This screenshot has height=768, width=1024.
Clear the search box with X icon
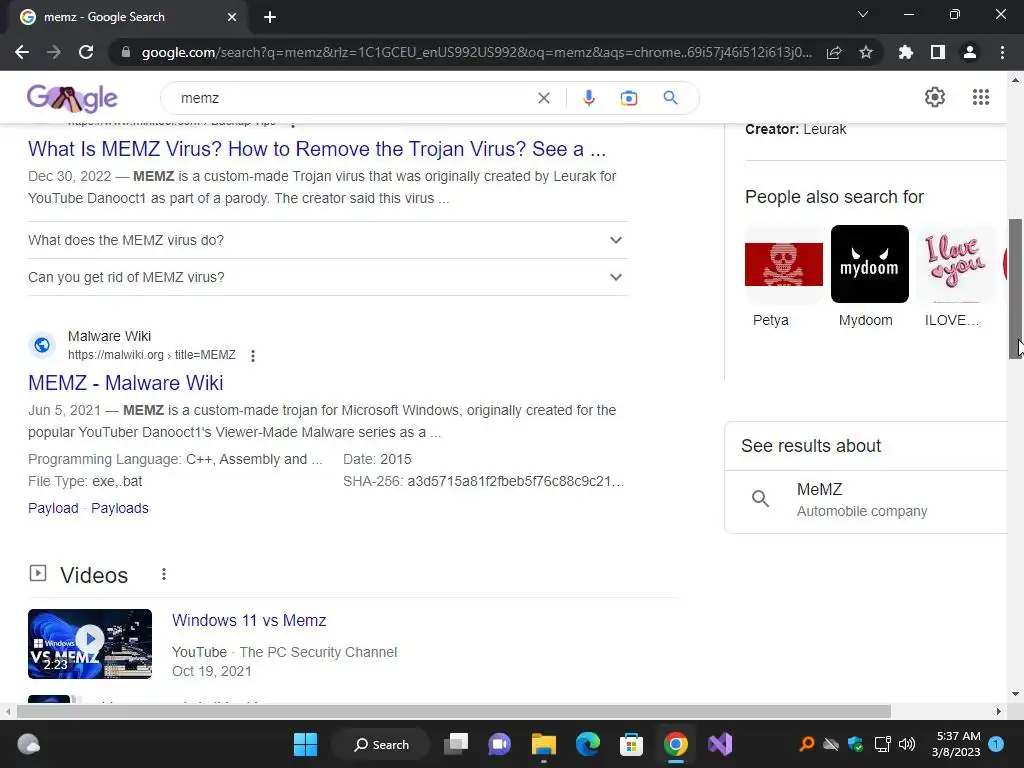pos(543,98)
